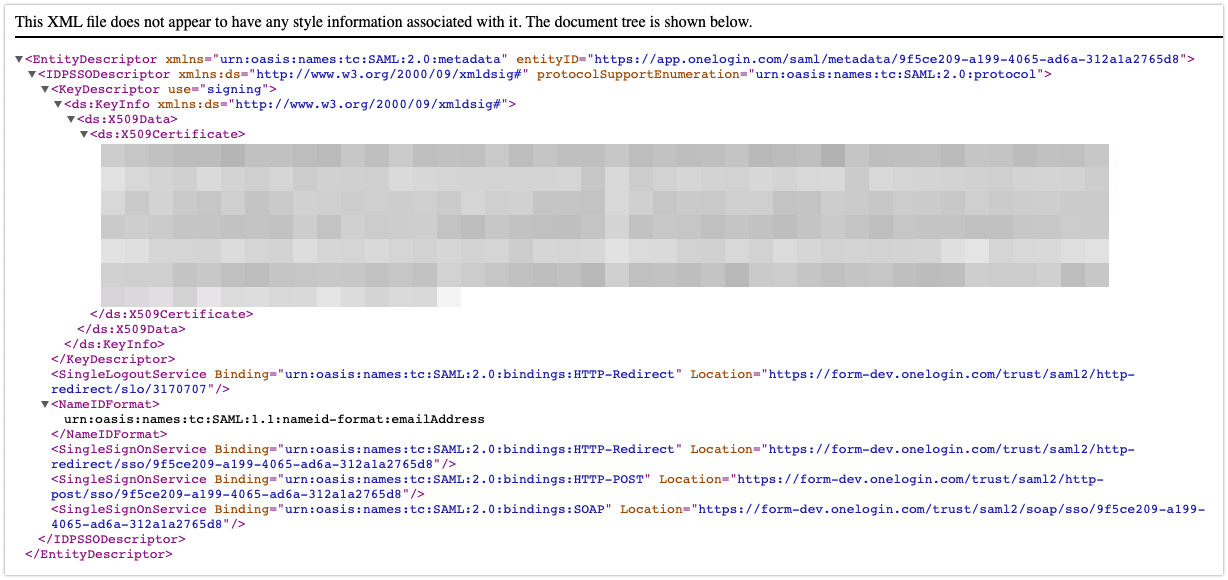The height and width of the screenshot is (580, 1228).
Task: Click the EntityDescriptor xmlns metadata value
Action: point(359,60)
